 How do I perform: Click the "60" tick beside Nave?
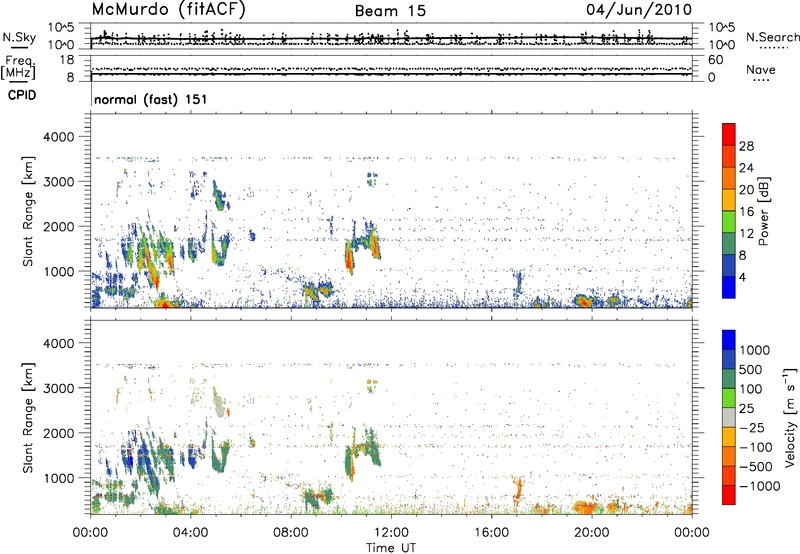pyautogui.click(x=716, y=60)
